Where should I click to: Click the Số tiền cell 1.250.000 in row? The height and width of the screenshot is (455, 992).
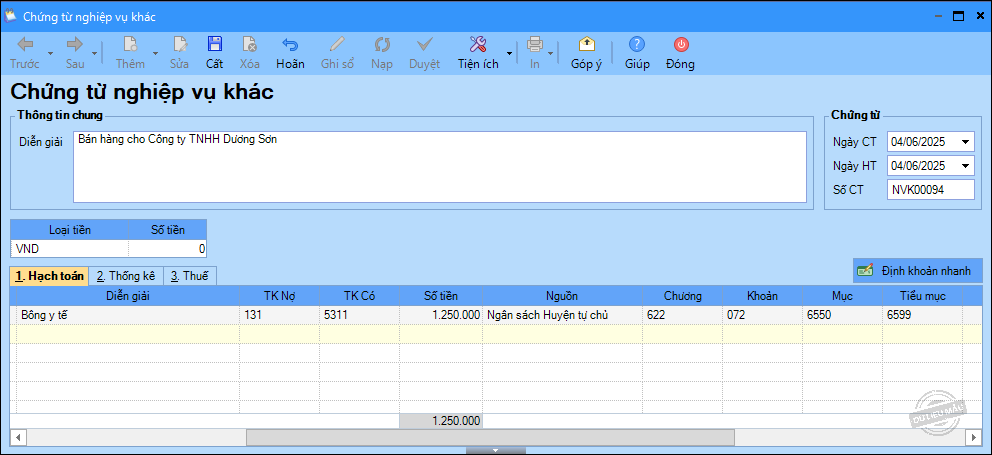coord(441,315)
